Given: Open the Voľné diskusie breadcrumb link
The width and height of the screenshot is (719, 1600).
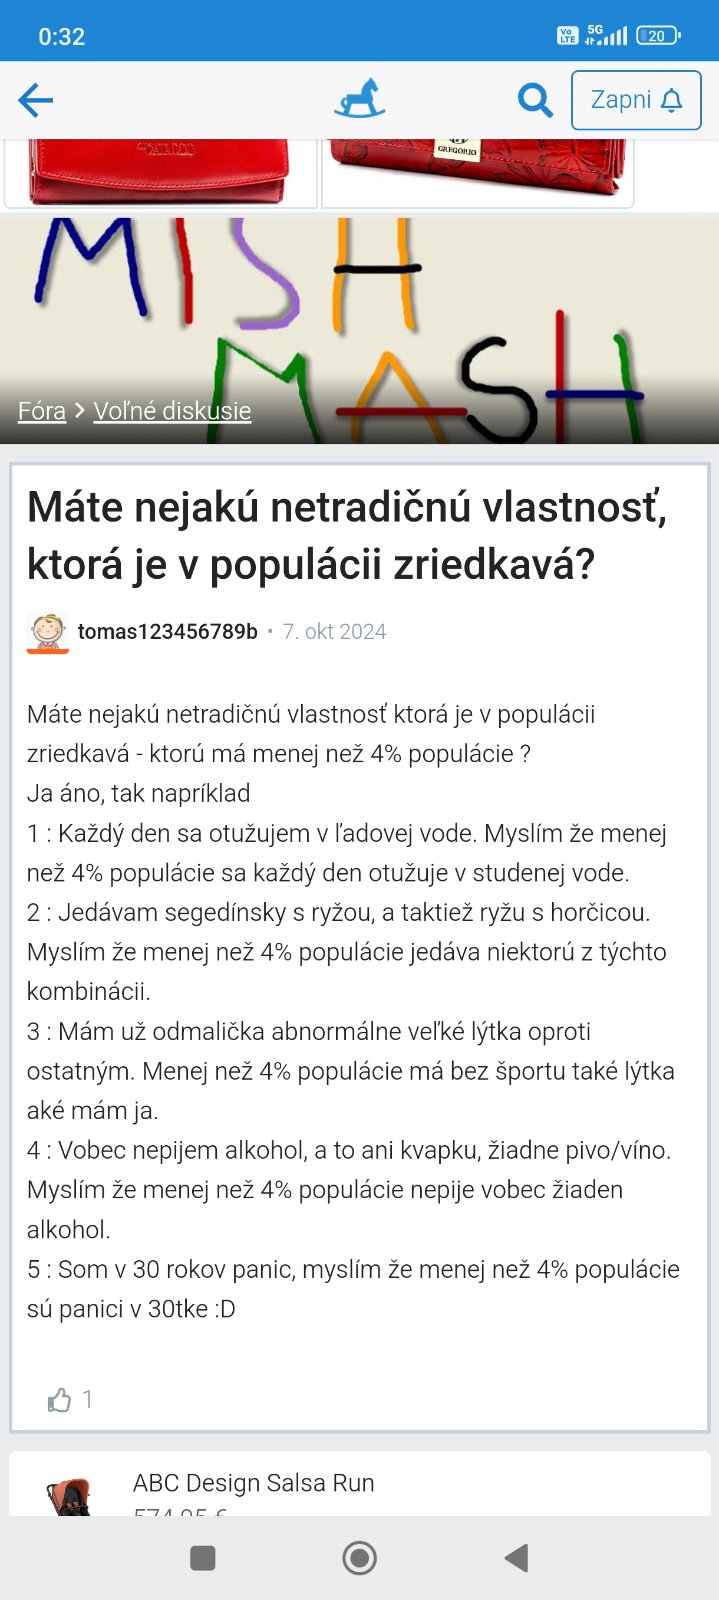Looking at the screenshot, I should (172, 411).
